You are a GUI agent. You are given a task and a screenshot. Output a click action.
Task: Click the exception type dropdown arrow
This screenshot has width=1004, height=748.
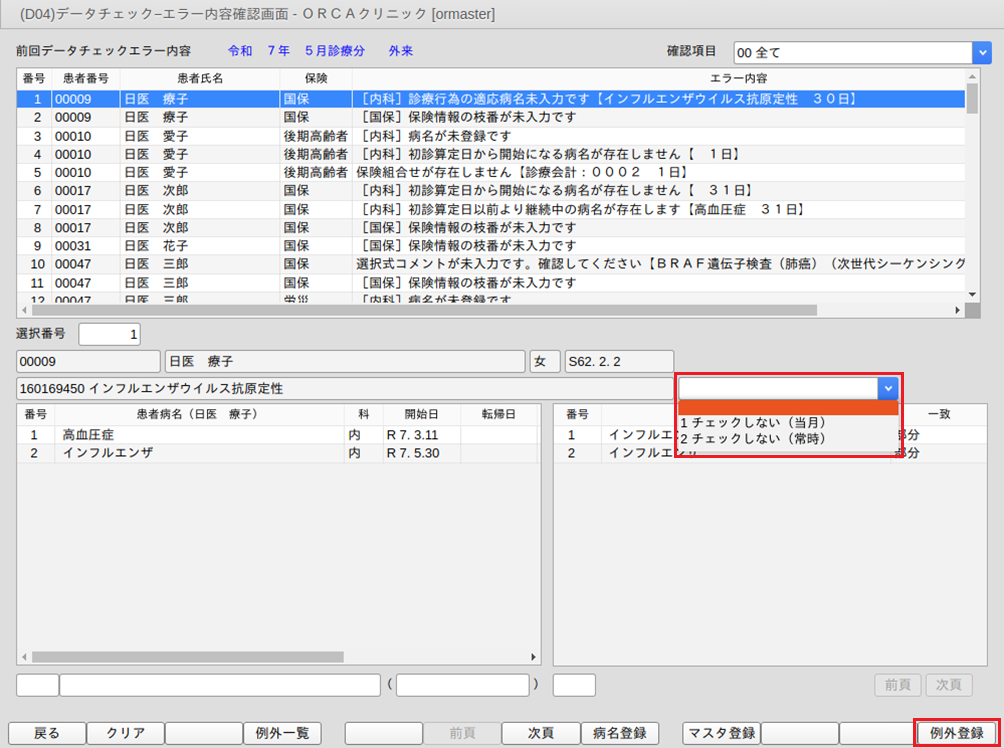887,388
